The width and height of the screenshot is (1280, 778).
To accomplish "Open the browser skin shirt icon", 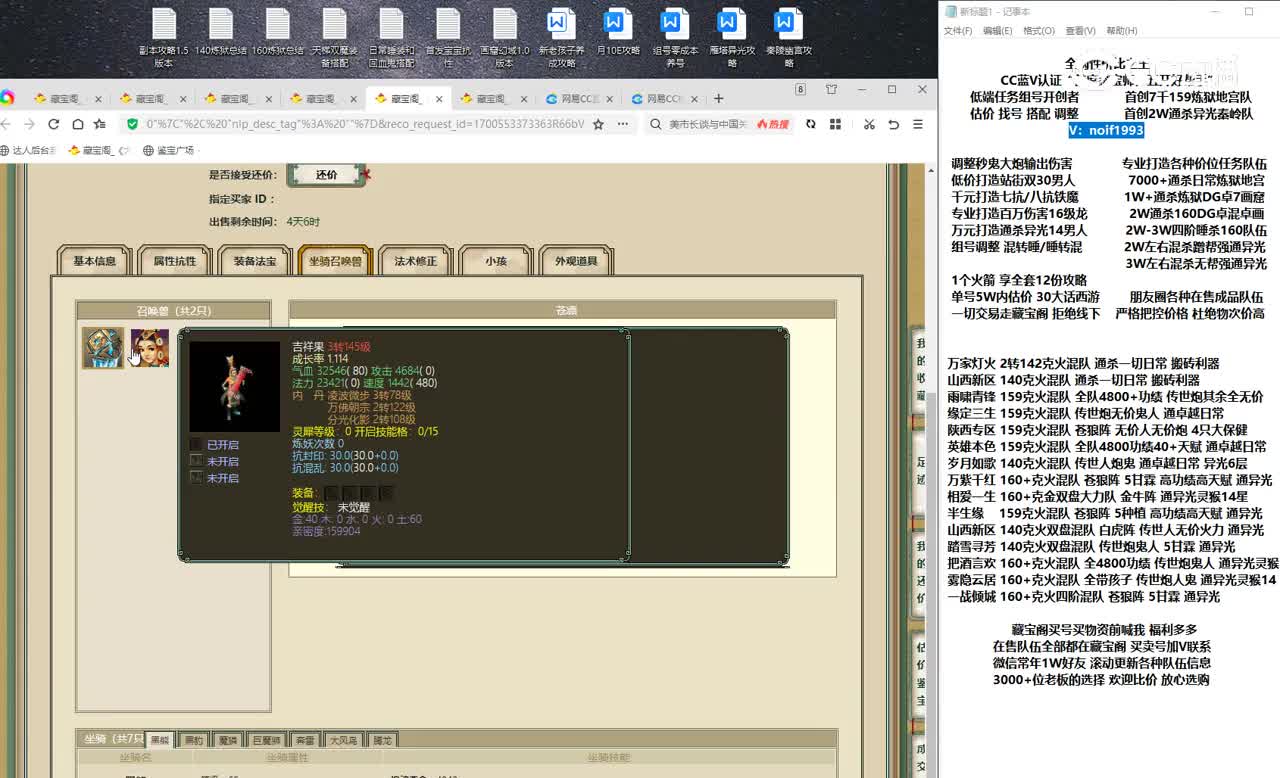I will click(831, 89).
